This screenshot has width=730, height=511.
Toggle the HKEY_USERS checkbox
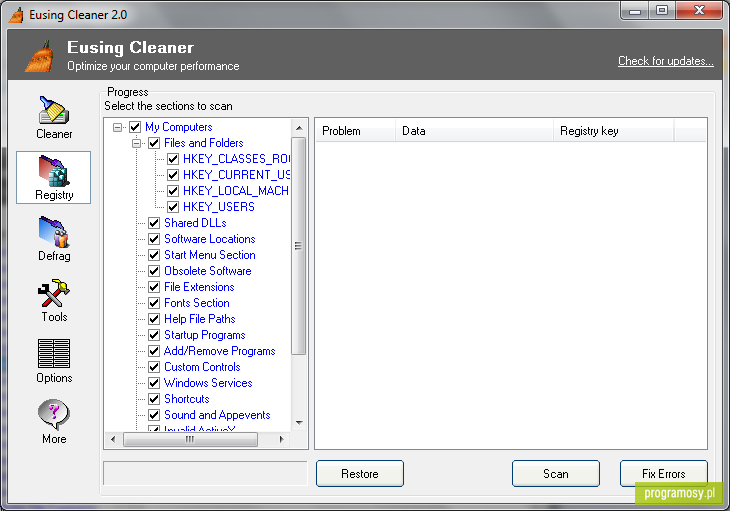point(173,207)
